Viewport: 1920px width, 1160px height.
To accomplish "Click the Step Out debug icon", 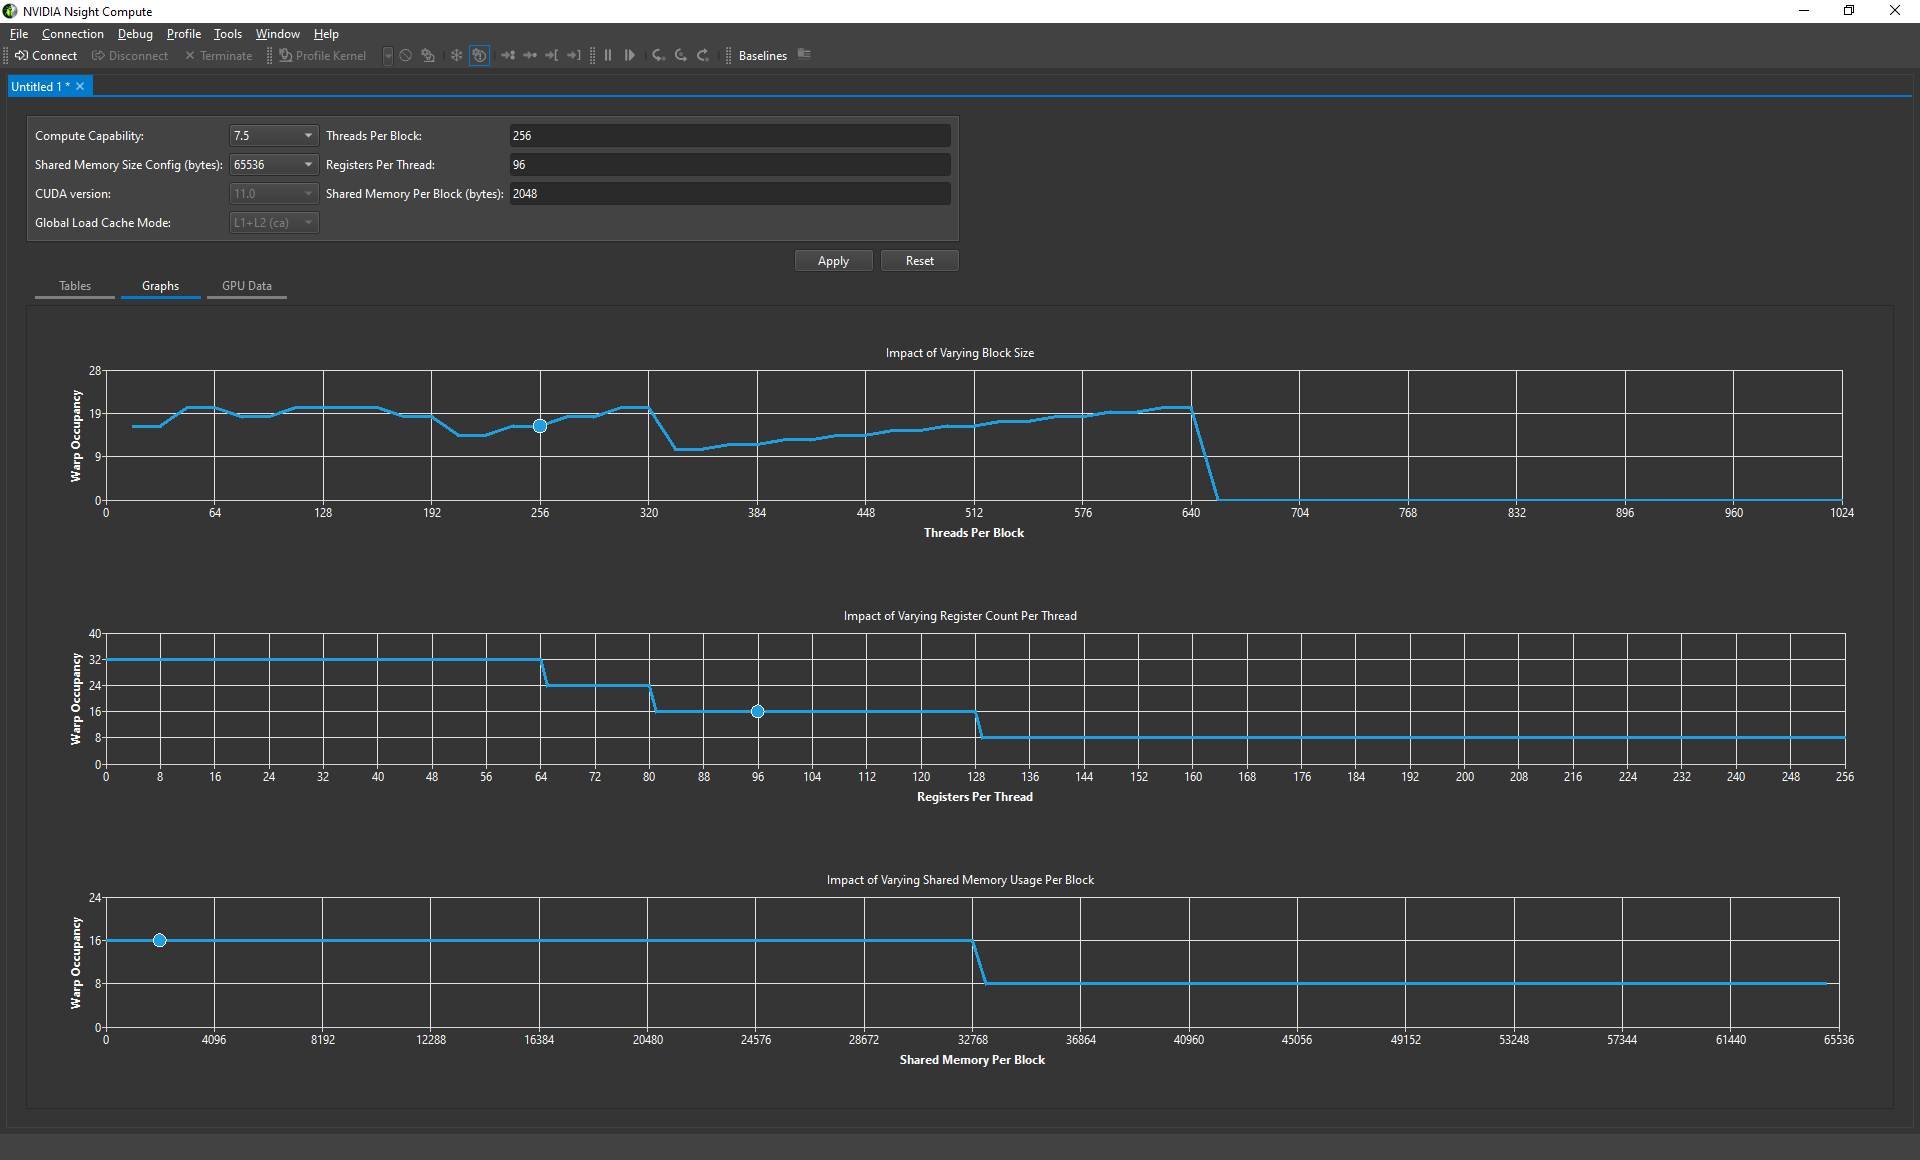I will pos(703,55).
